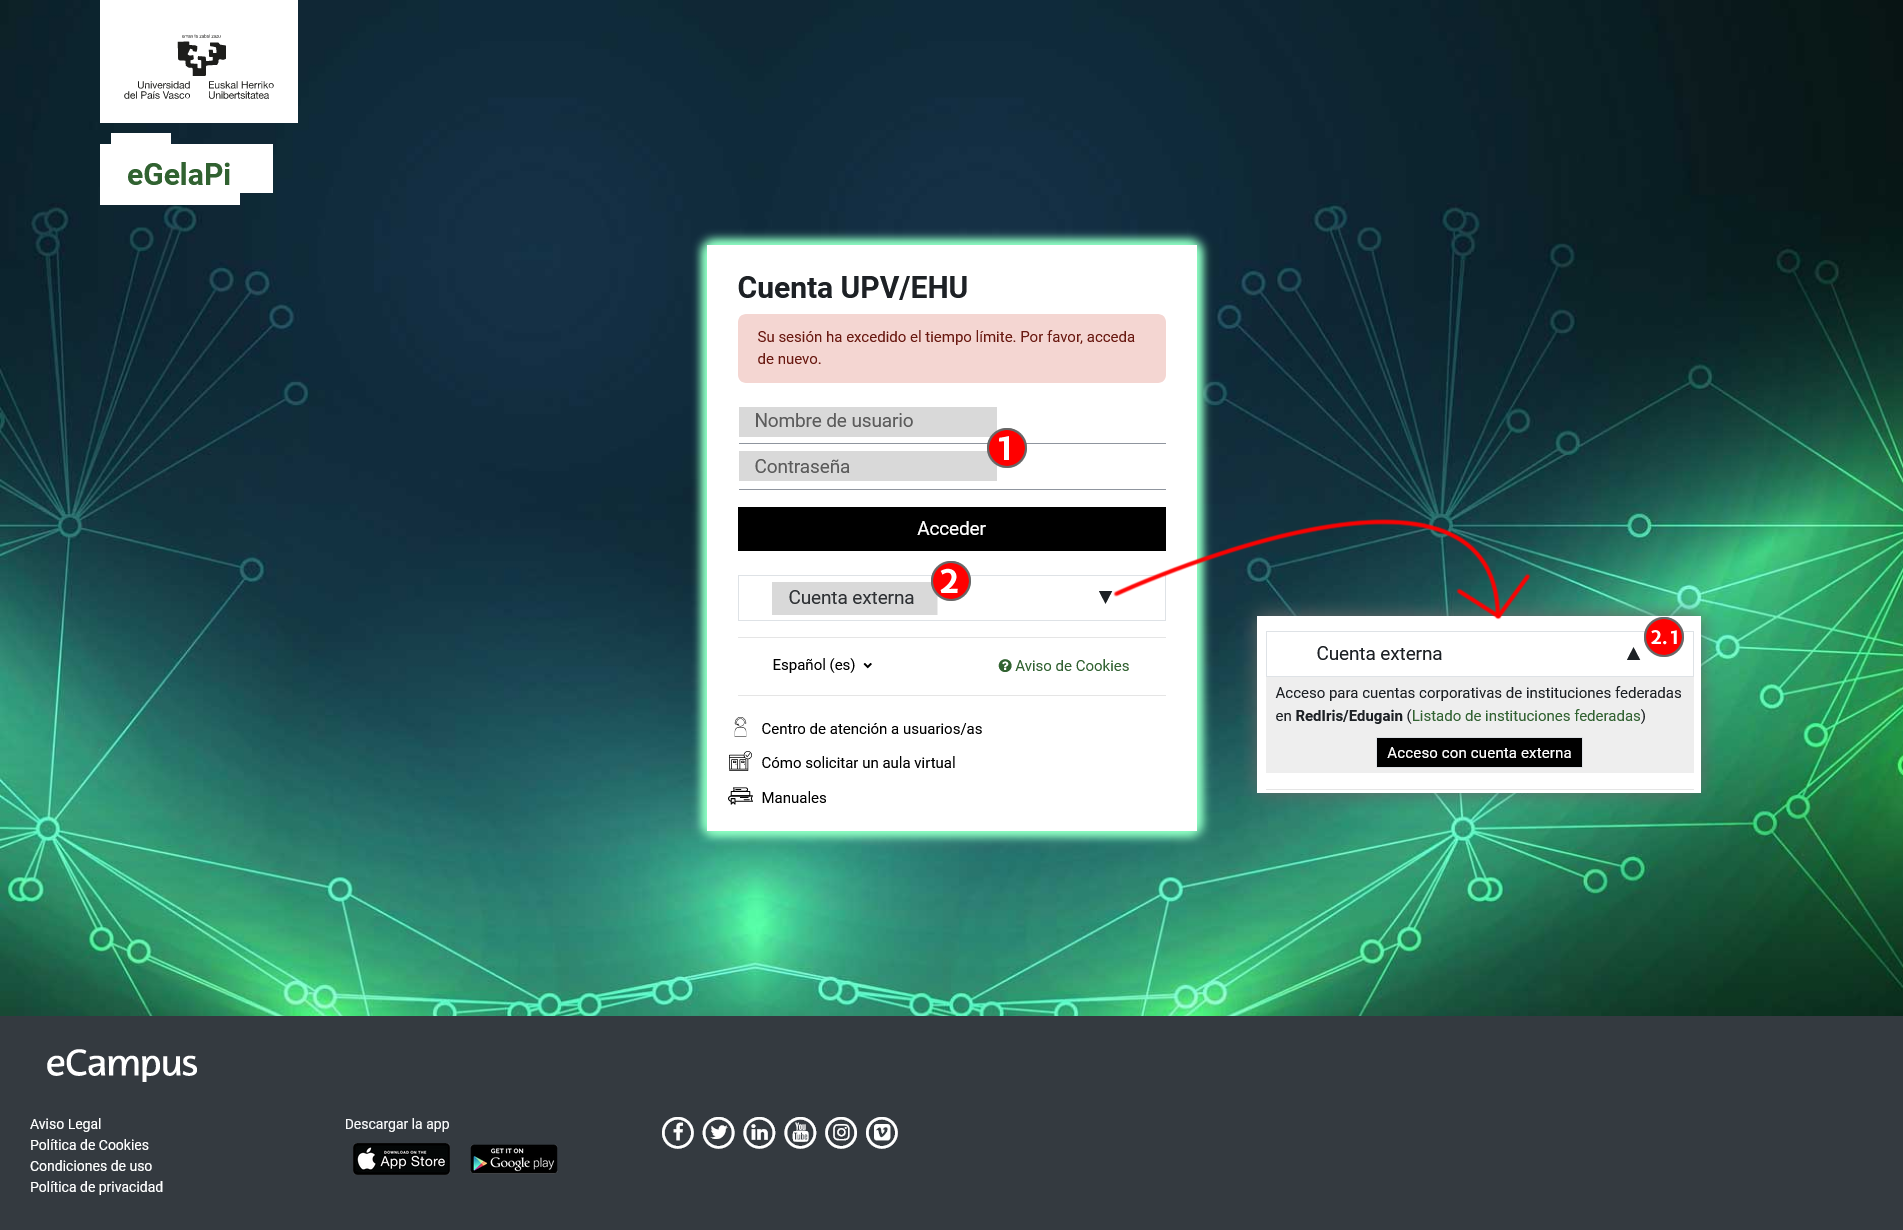Screen dimensions: 1903x1230
Task: Open the Twitter social icon
Action: 718,1132
